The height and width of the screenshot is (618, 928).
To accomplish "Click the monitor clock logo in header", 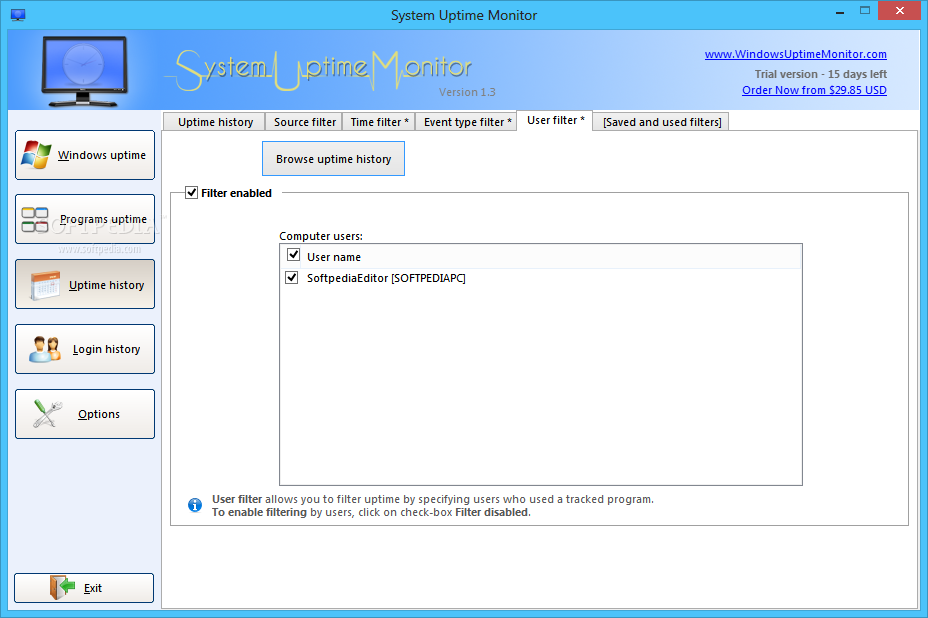I will 85,71.
